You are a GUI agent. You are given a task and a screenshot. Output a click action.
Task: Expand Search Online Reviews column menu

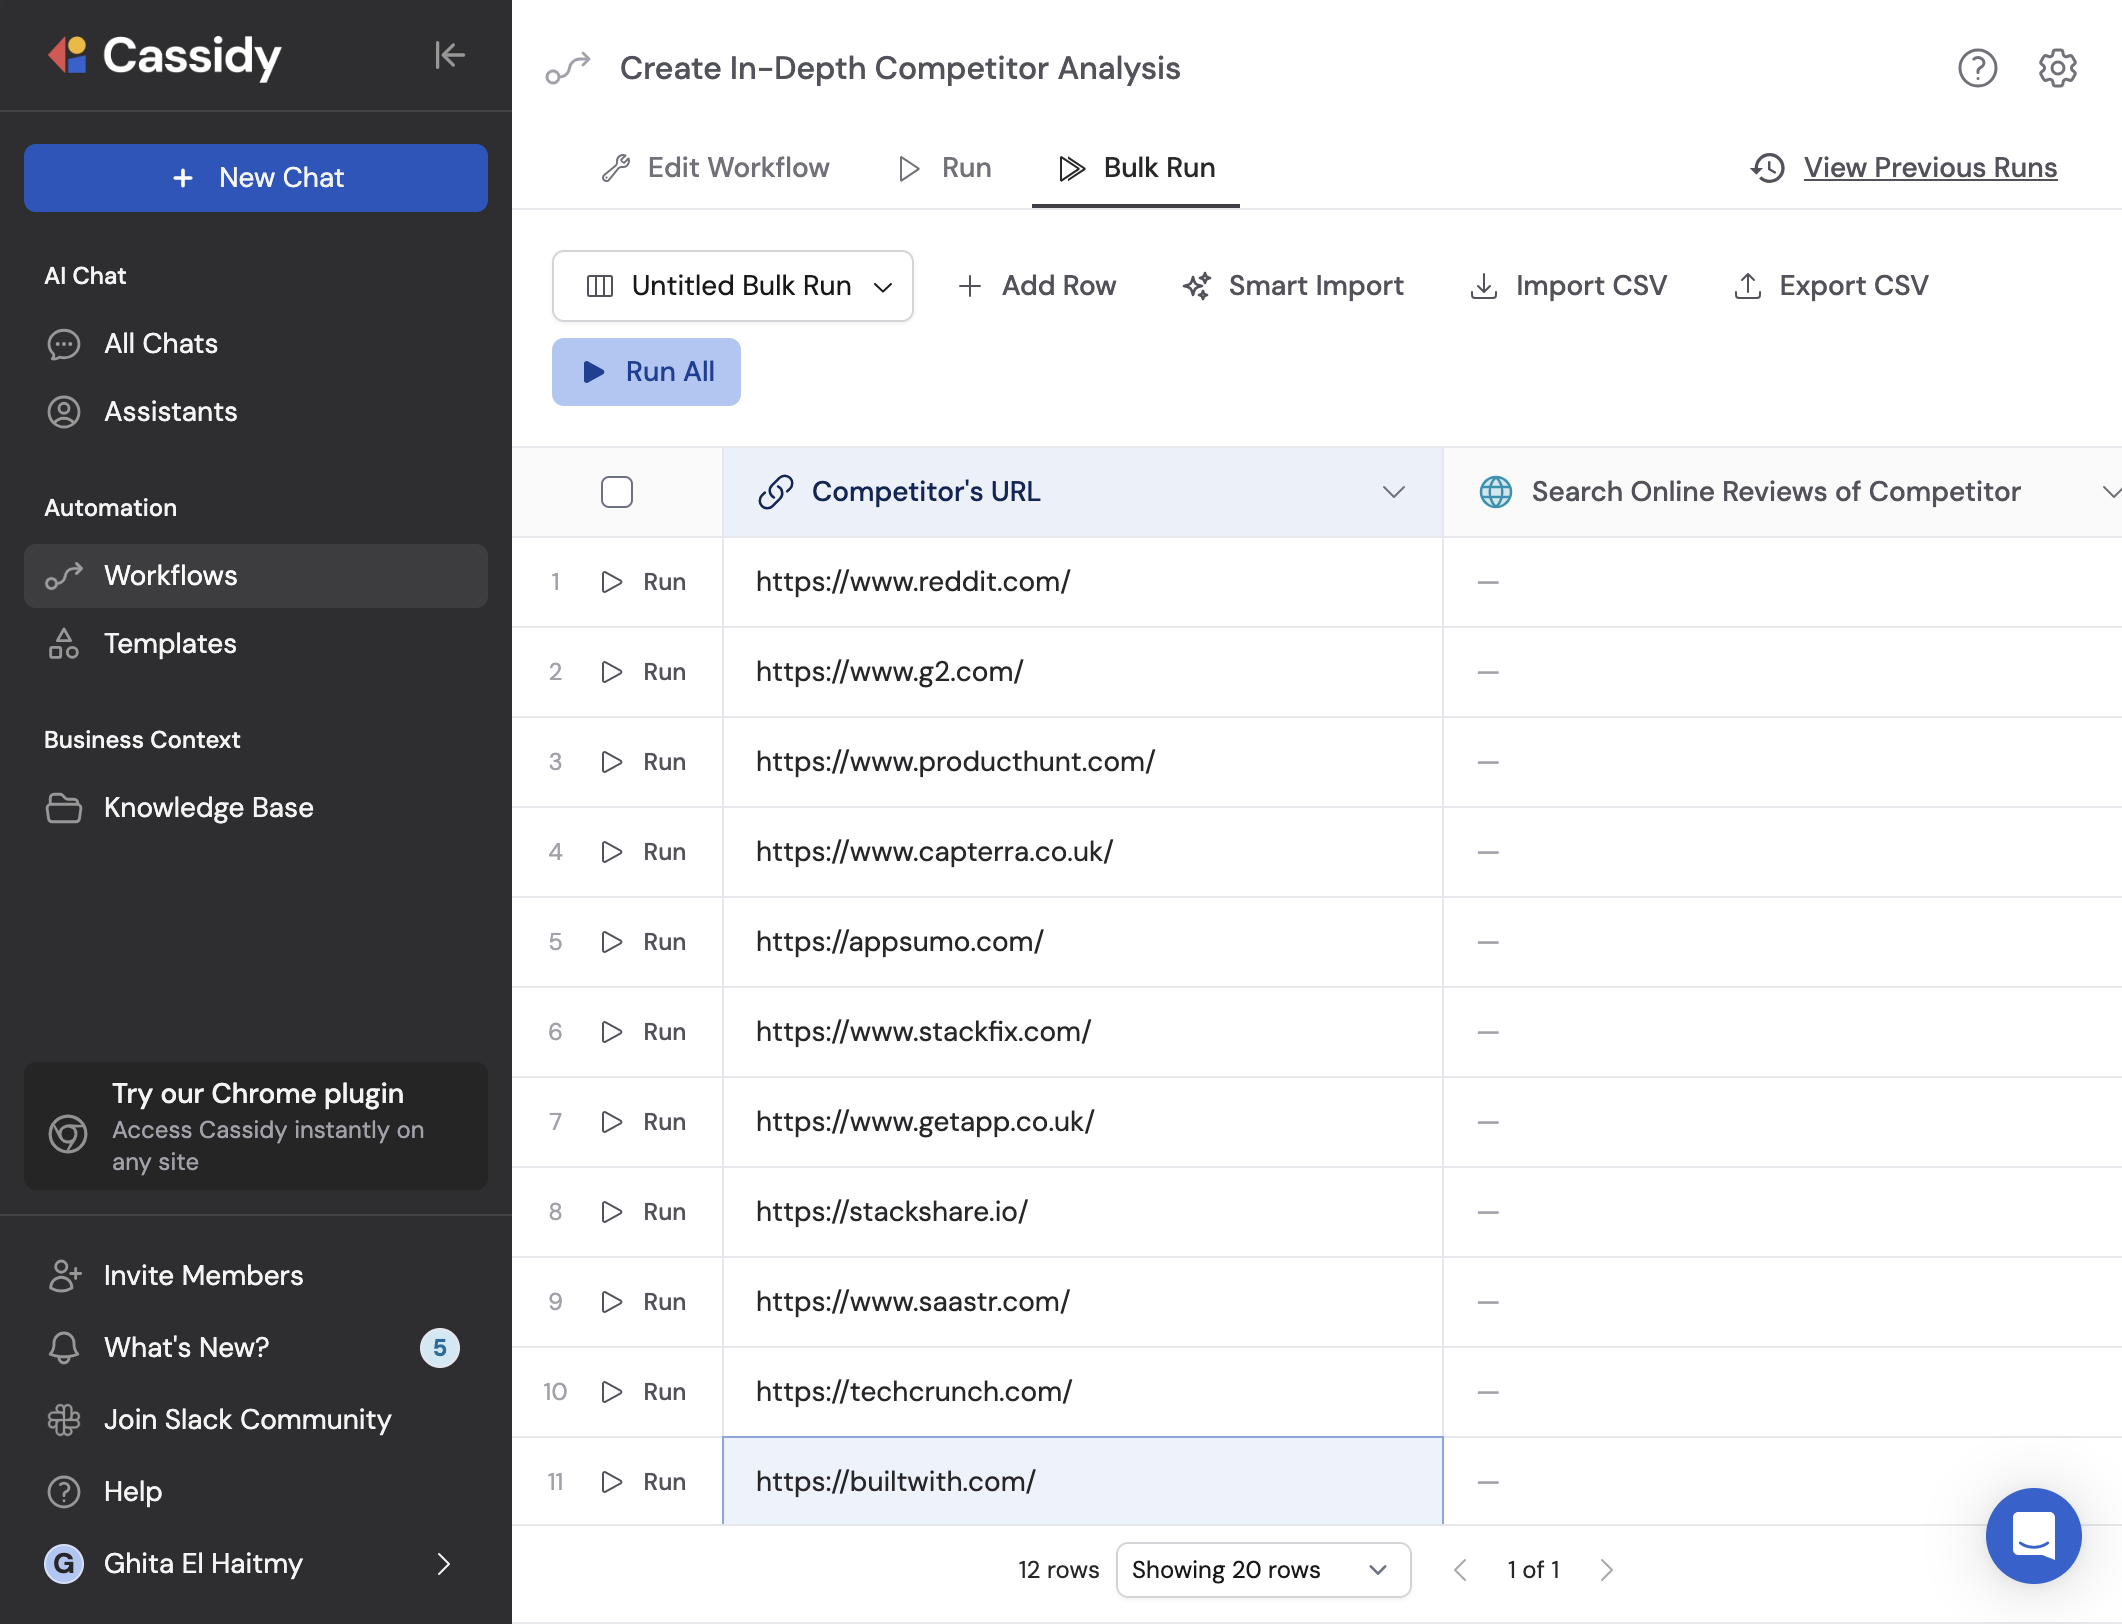click(2110, 492)
